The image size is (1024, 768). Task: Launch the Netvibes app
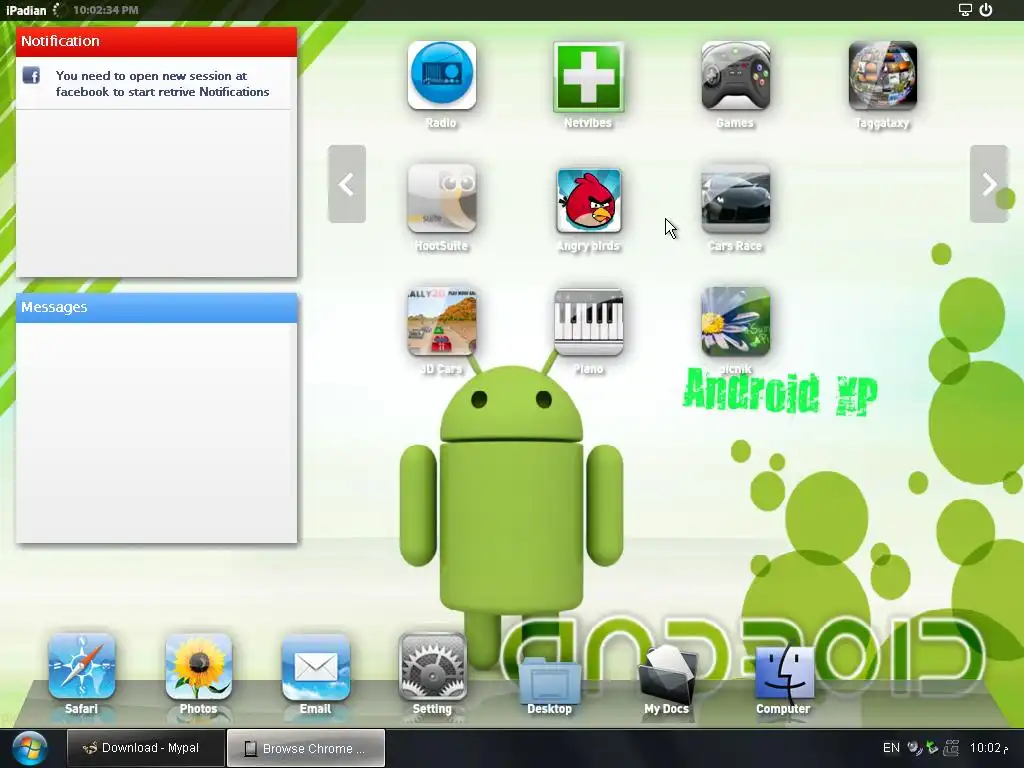[588, 76]
